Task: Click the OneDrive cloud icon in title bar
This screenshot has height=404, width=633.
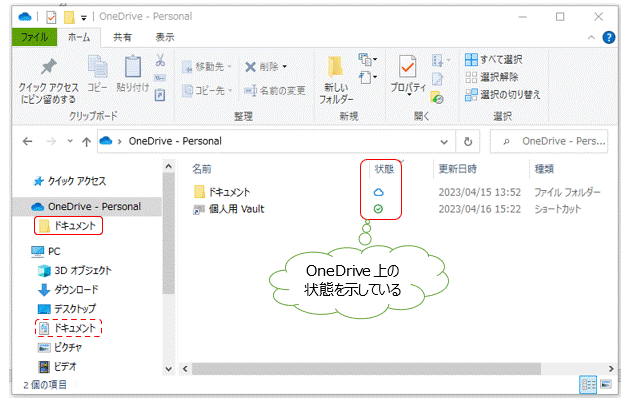Action: (25, 17)
